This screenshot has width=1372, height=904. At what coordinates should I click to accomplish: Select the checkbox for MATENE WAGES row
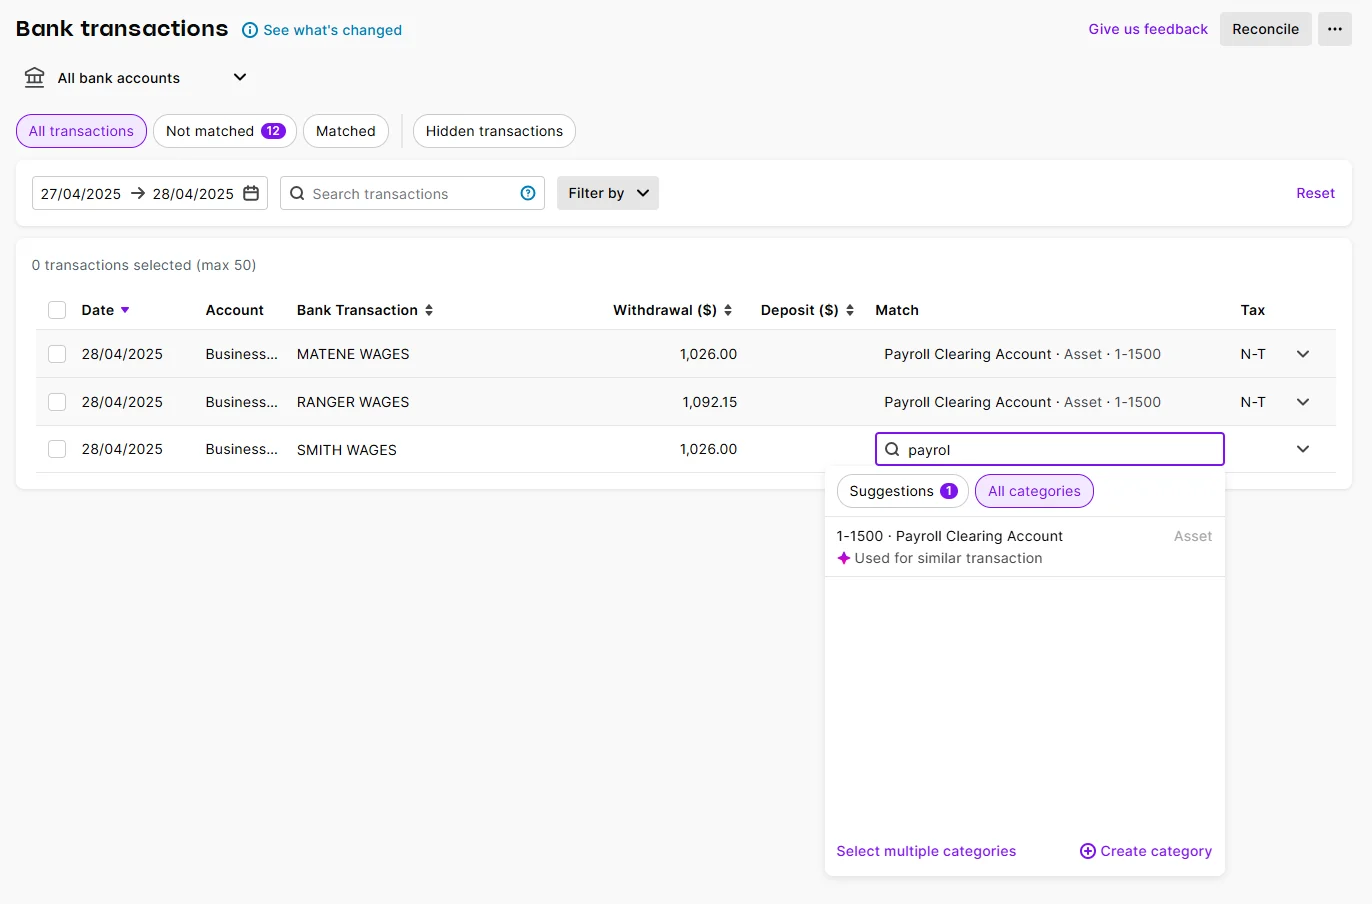57,353
